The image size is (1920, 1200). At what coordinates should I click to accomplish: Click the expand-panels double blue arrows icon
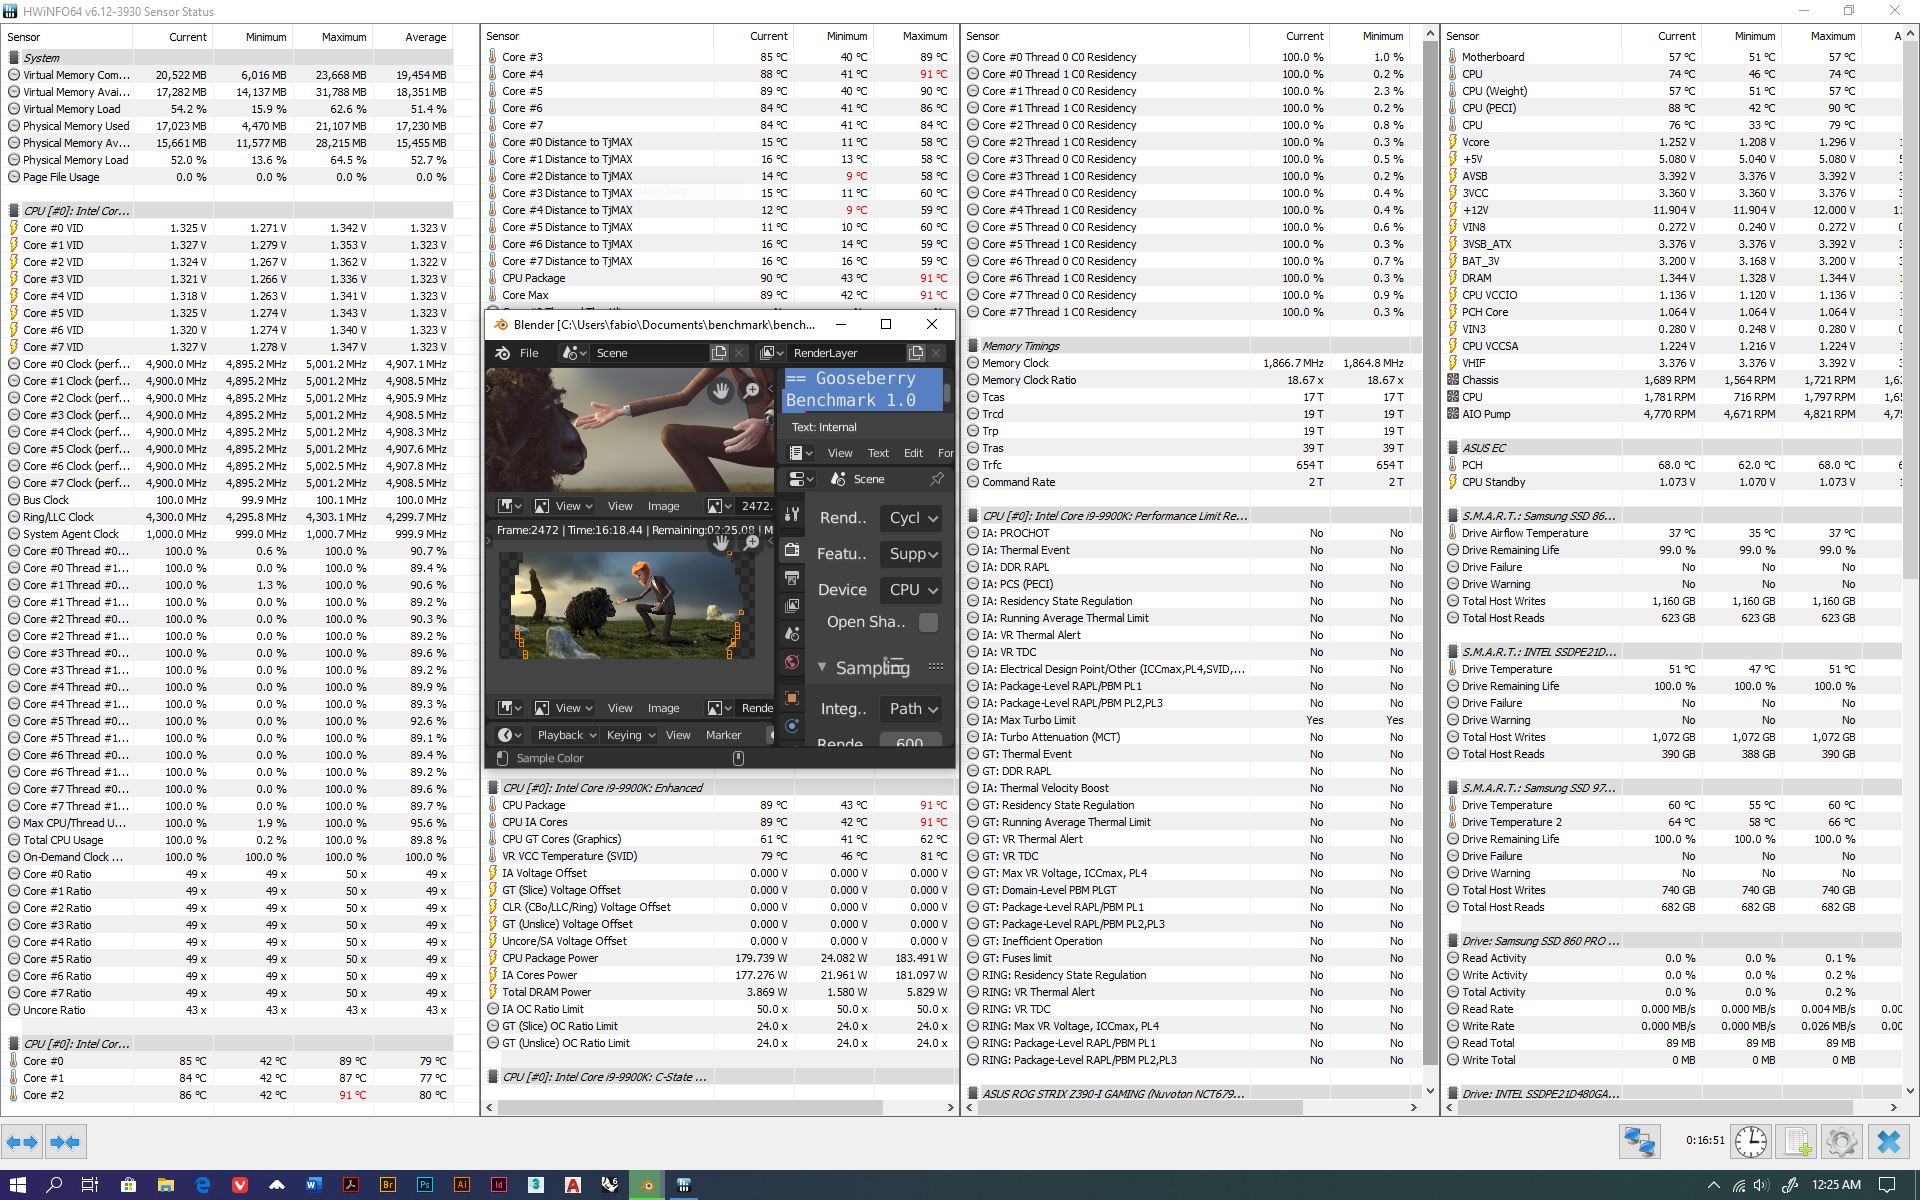coord(22,1141)
